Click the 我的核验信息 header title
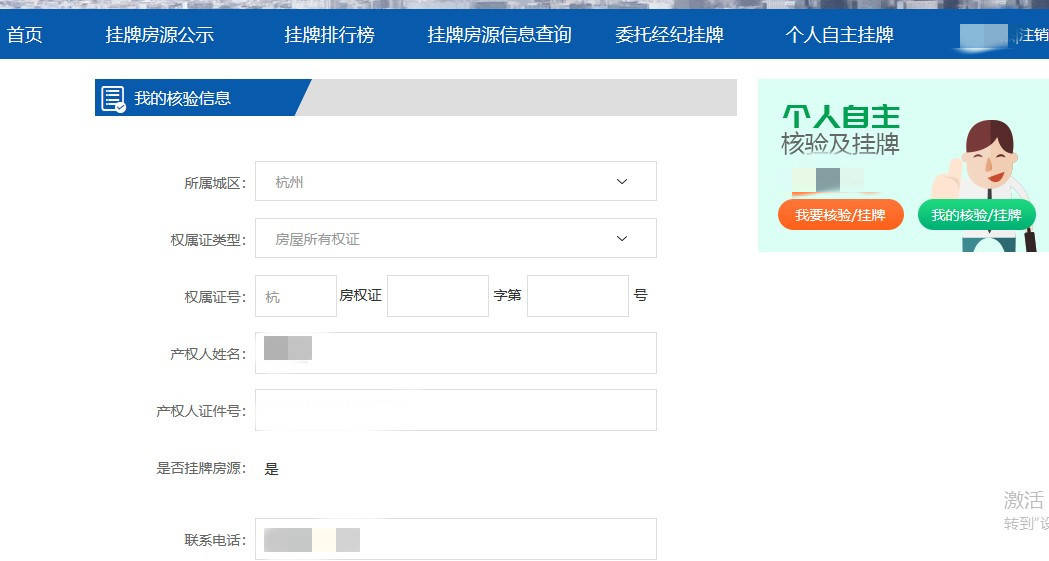 tap(183, 98)
